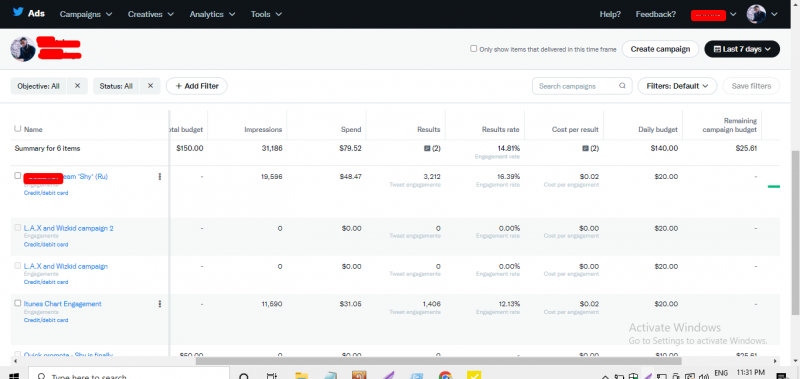
Task: Open the Analytics menu
Action: pos(212,14)
